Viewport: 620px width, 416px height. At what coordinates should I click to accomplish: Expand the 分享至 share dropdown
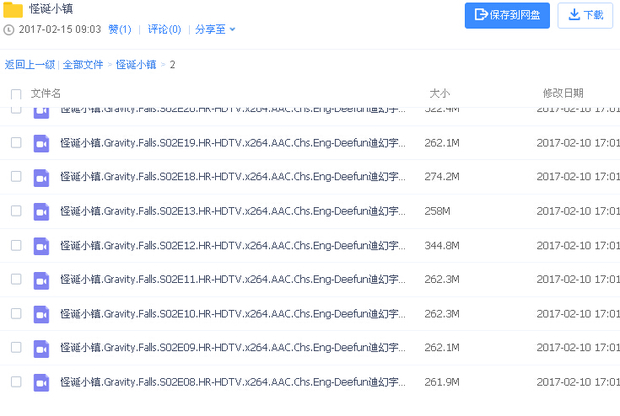point(215,29)
